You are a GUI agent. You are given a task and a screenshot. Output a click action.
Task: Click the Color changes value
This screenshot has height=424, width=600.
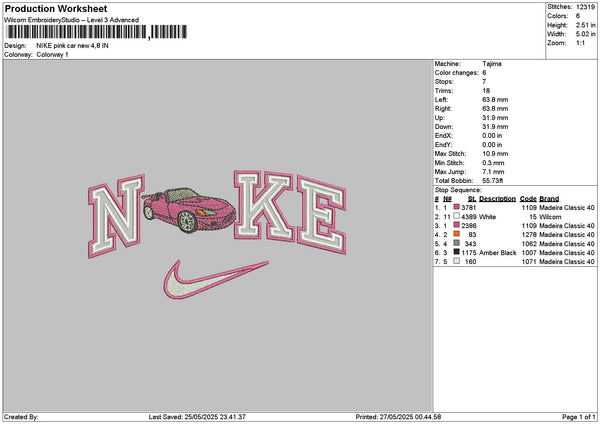click(484, 73)
